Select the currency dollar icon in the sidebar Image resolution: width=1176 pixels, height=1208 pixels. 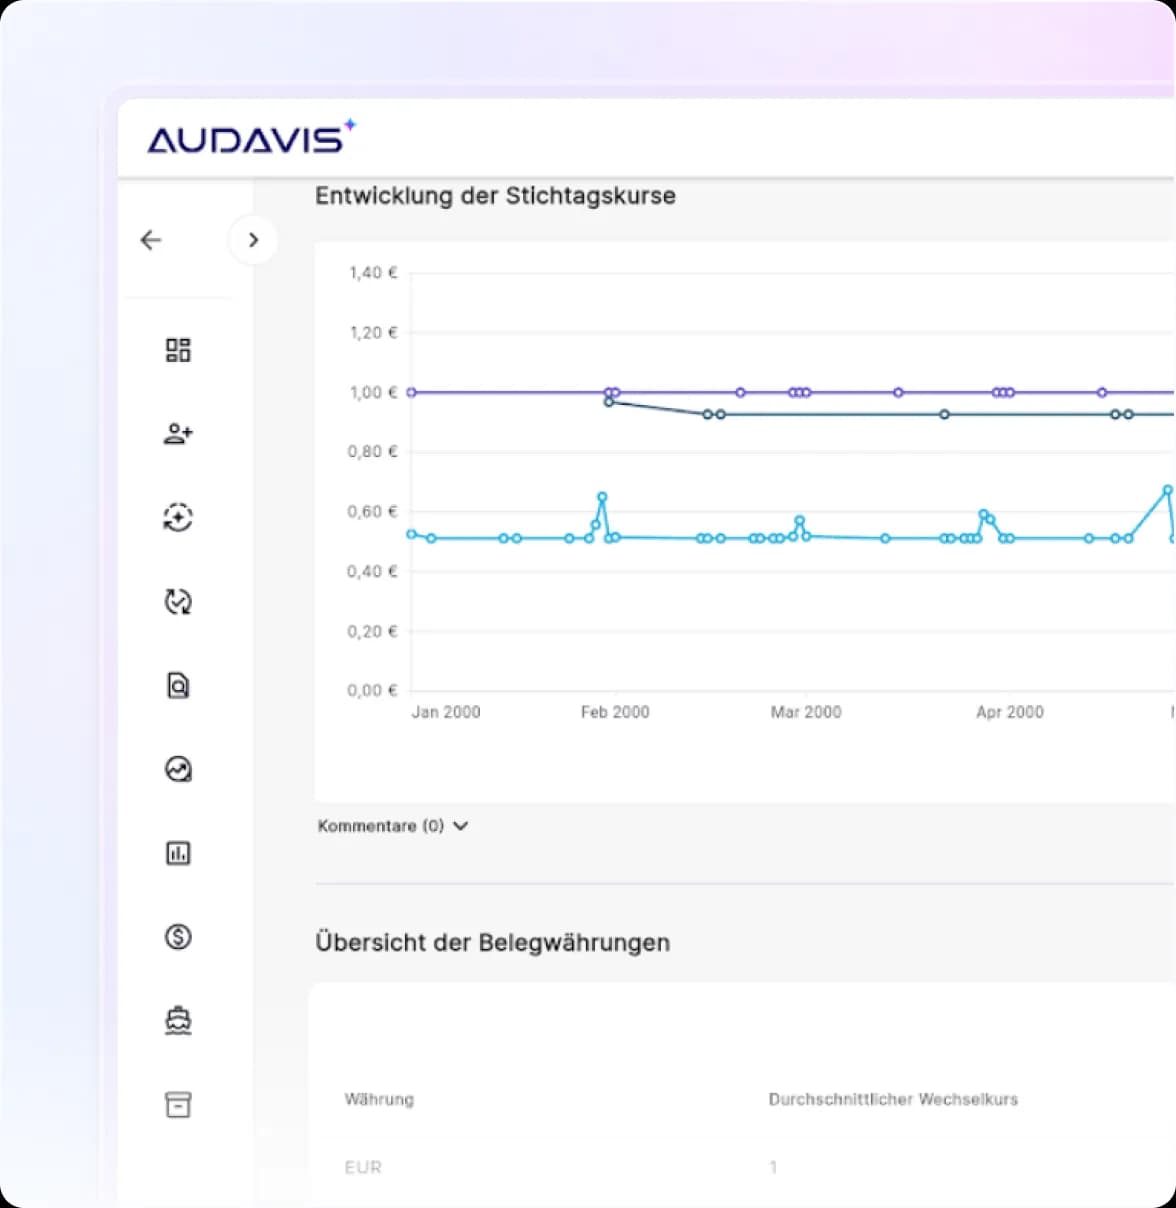177,937
